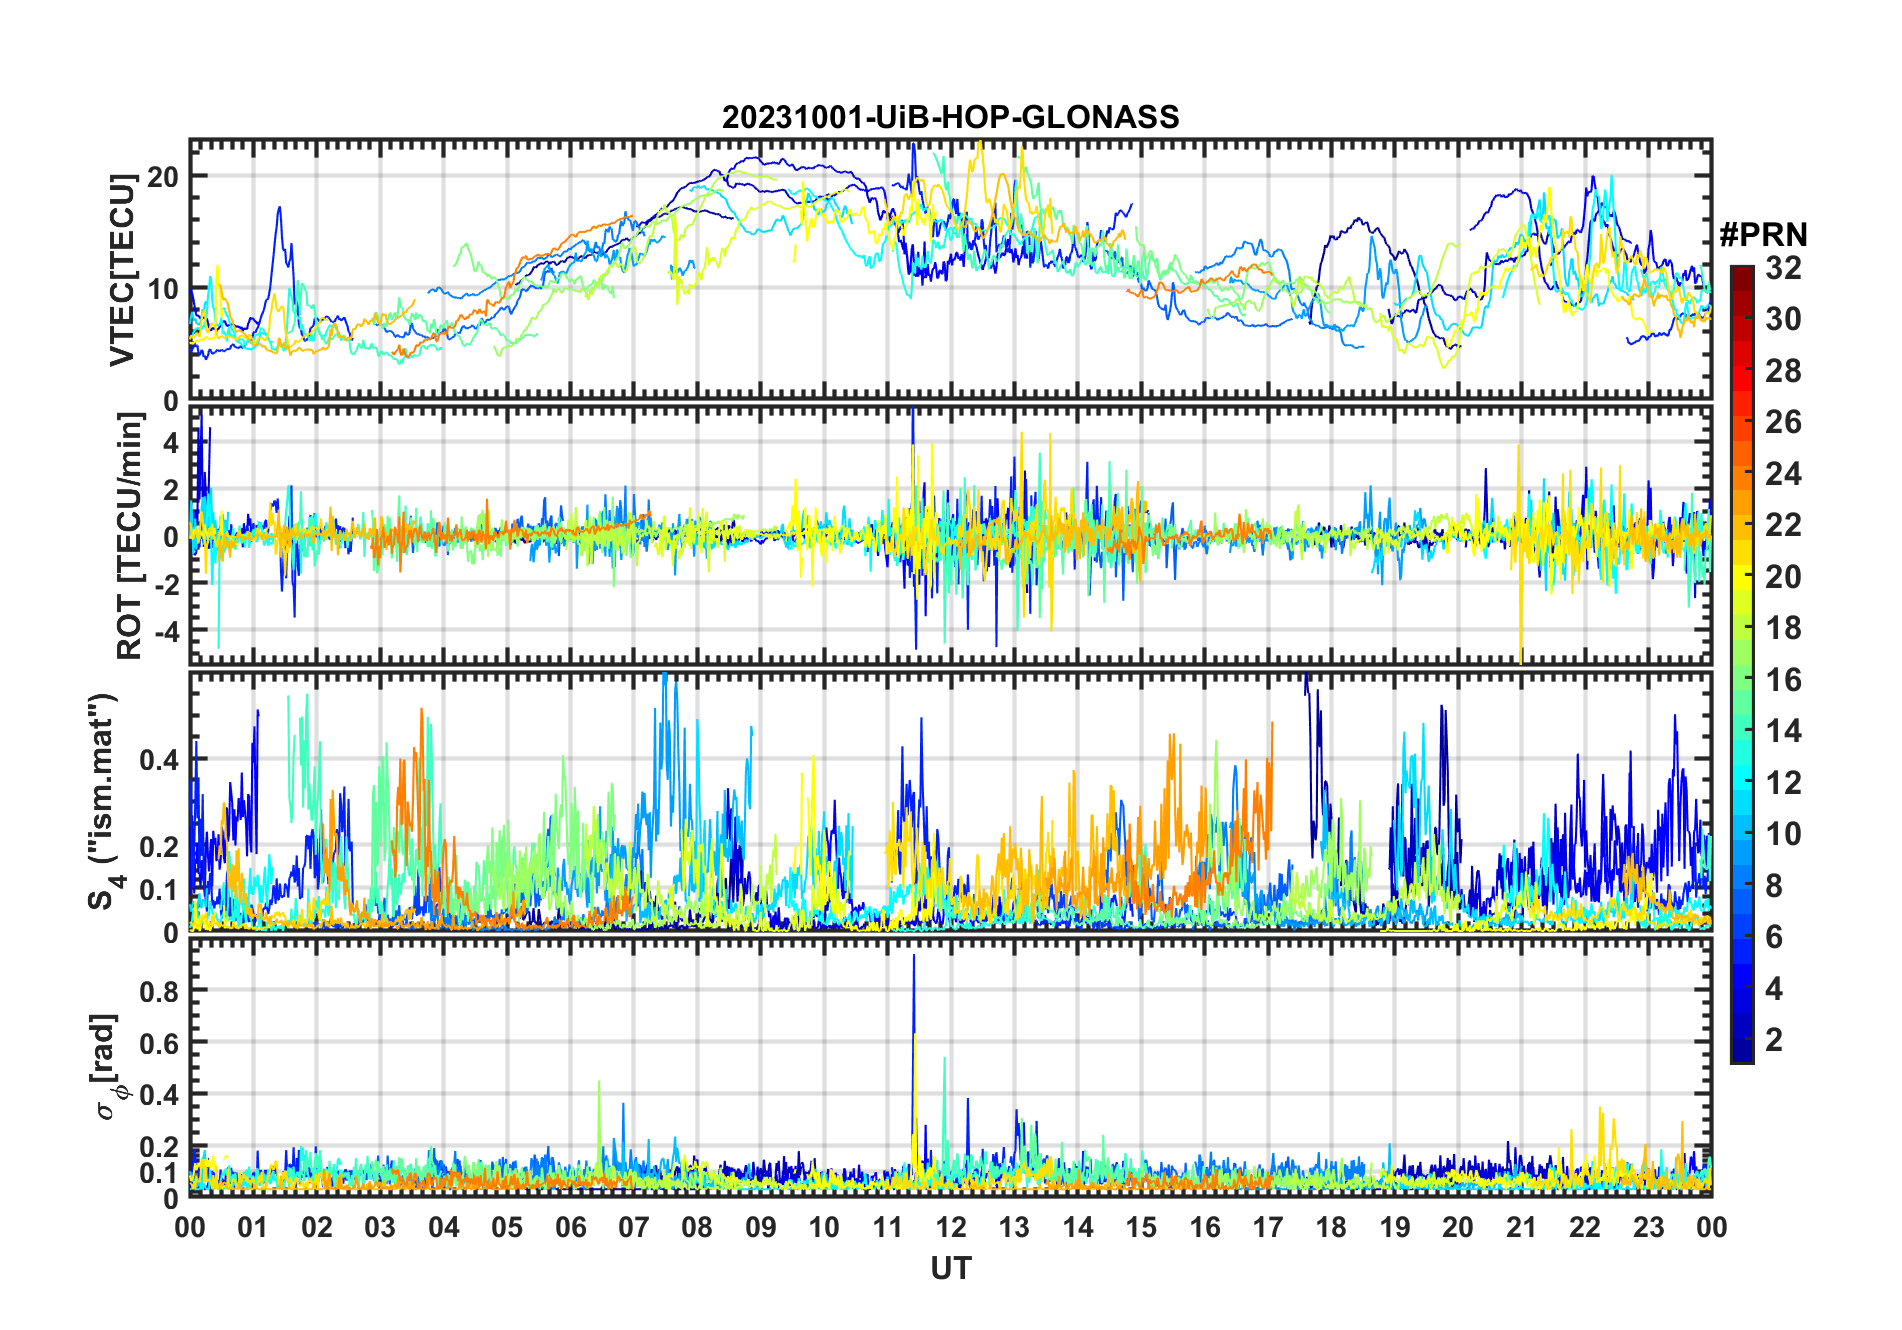Image resolution: width=1902 pixels, height=1330 pixels.
Task: Click colorbar tick label 24
Action: pyautogui.click(x=1783, y=473)
